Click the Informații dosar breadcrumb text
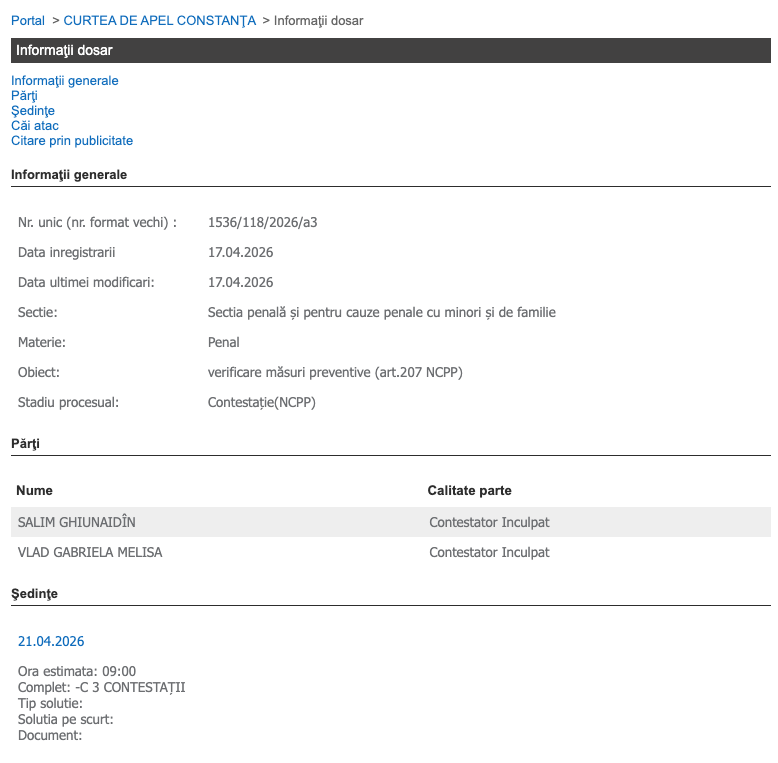 pos(318,20)
